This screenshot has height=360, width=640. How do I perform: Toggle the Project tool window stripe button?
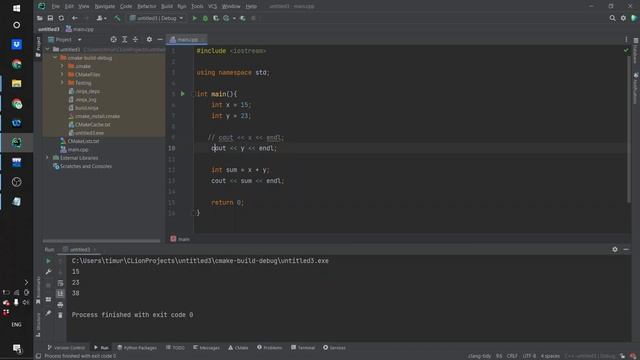[x=38, y=47]
